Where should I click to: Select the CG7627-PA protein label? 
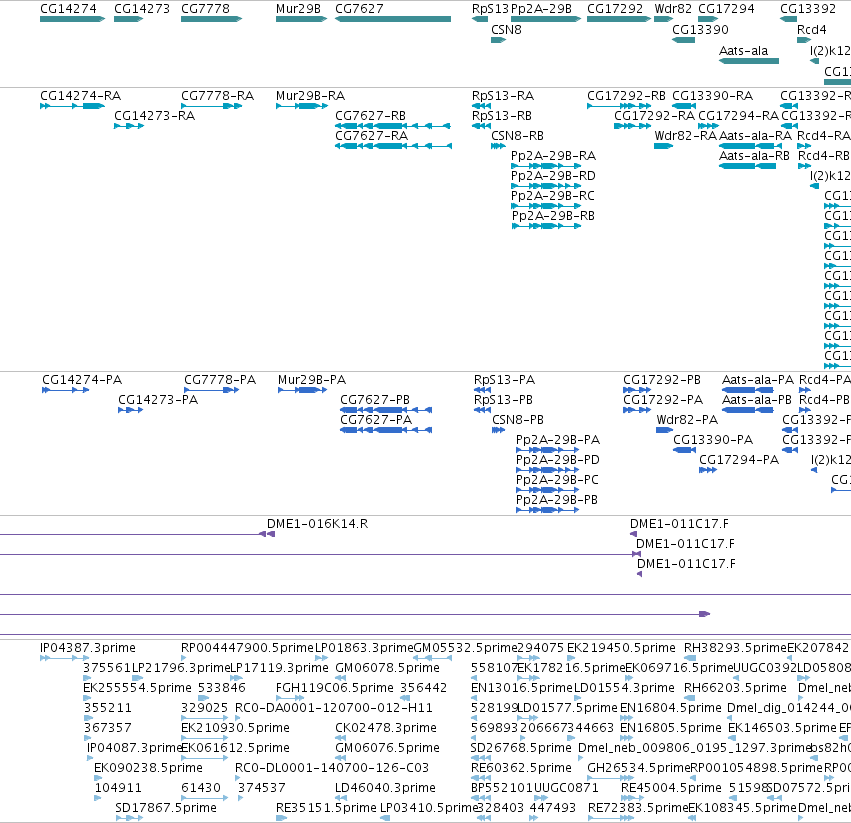(x=376, y=420)
